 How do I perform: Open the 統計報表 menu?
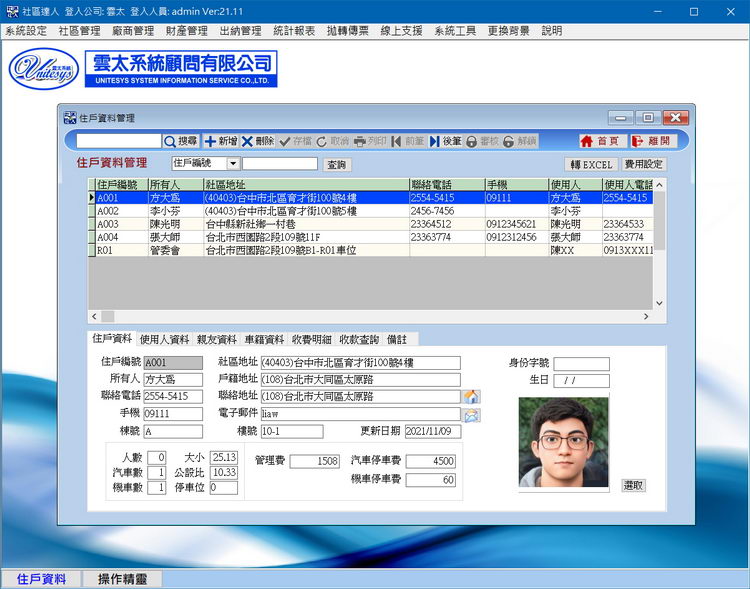point(294,31)
